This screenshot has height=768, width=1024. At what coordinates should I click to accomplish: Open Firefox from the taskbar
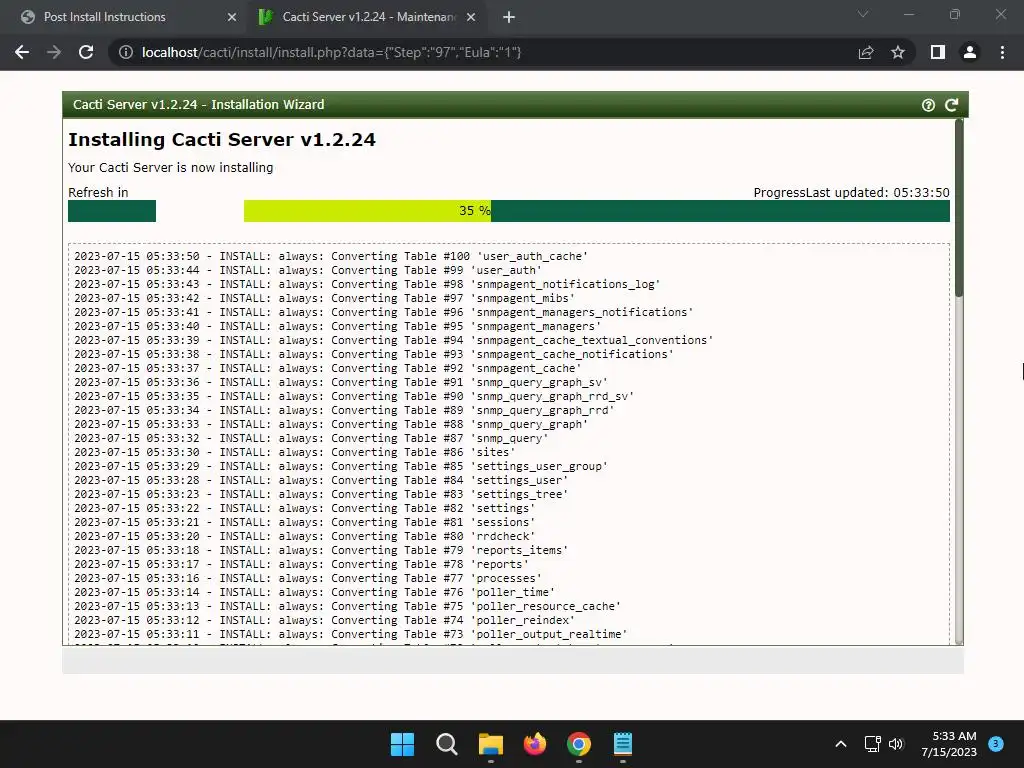(x=535, y=744)
